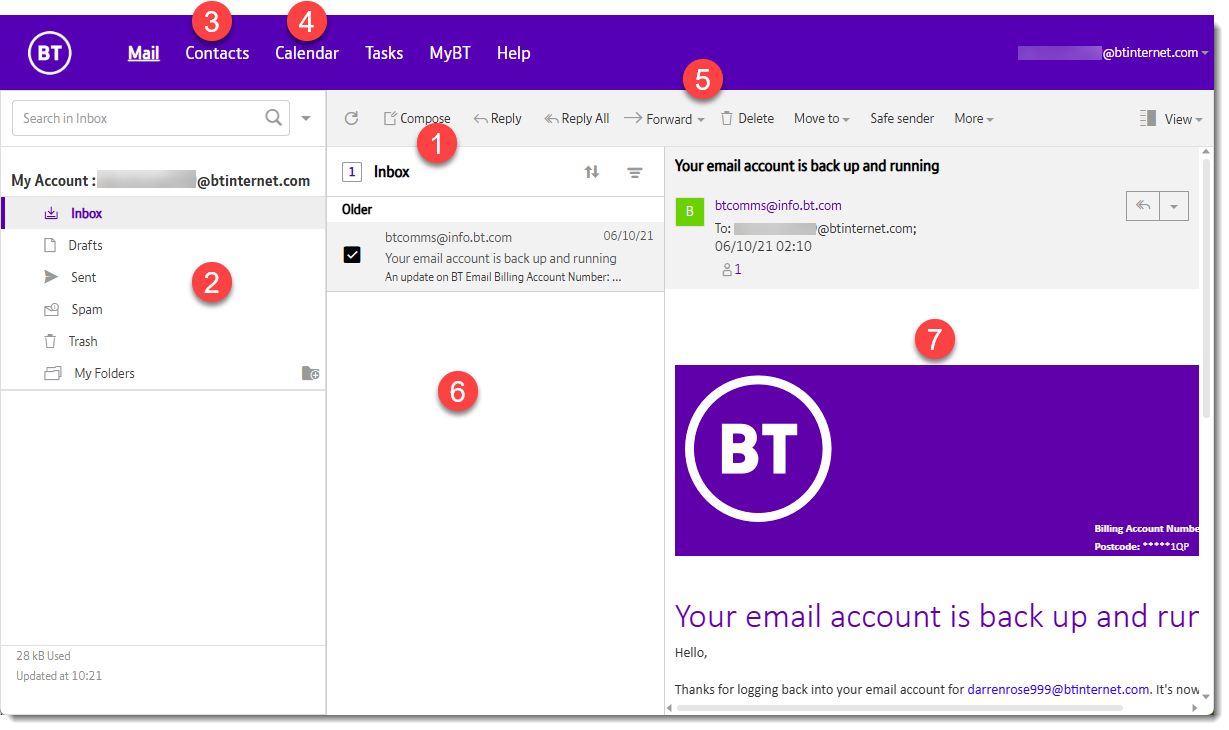Click the Drafts page icon
The height and width of the screenshot is (730, 1229).
tap(50, 245)
